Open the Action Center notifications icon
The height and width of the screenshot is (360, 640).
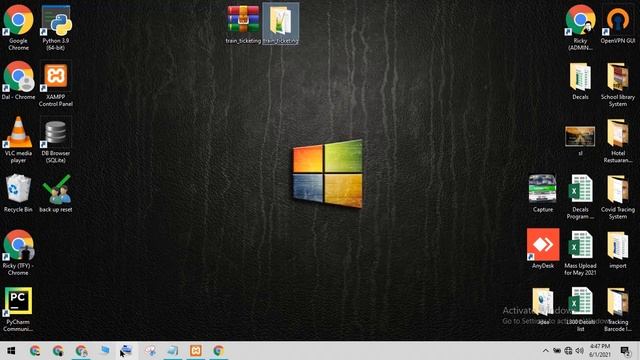tap(625, 351)
